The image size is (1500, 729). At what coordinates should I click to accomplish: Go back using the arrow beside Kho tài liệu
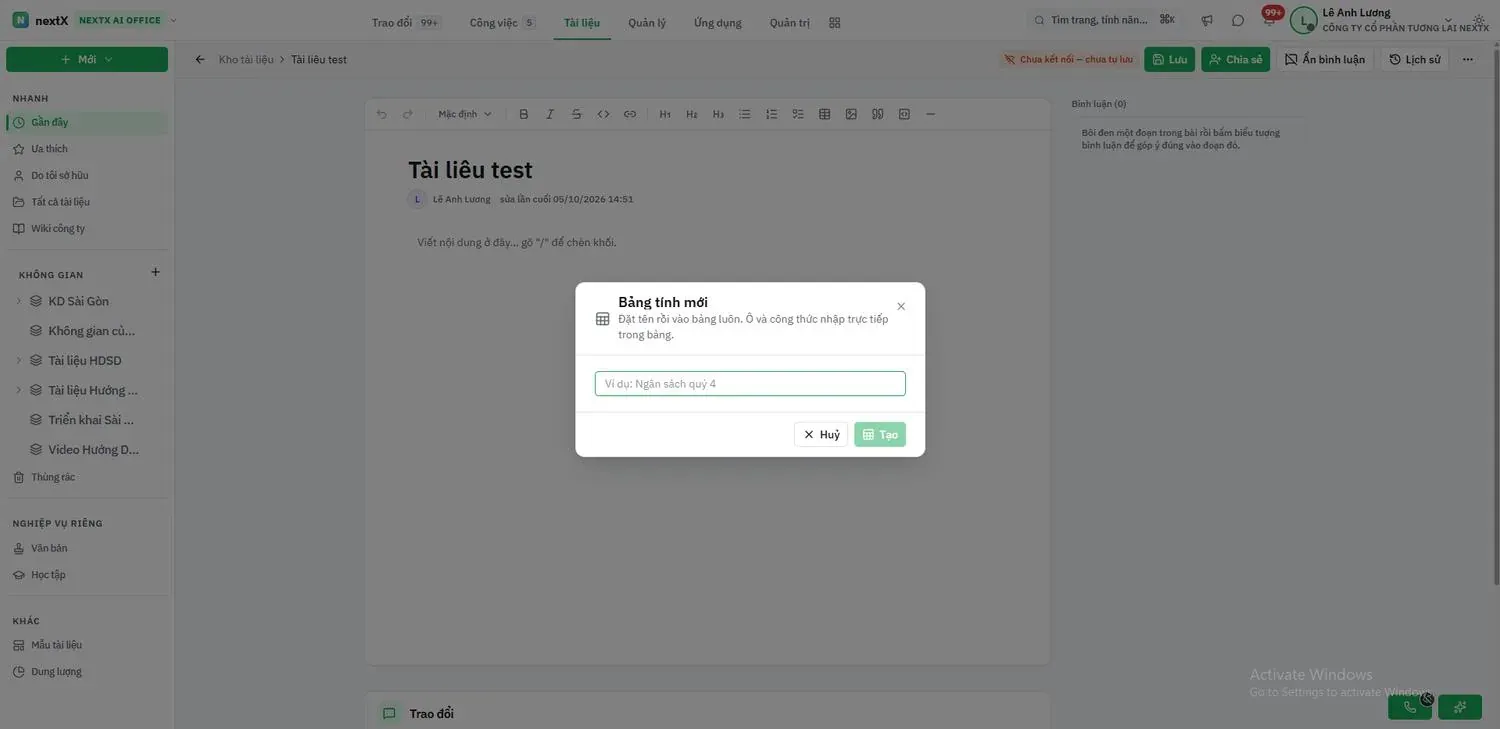tap(200, 59)
